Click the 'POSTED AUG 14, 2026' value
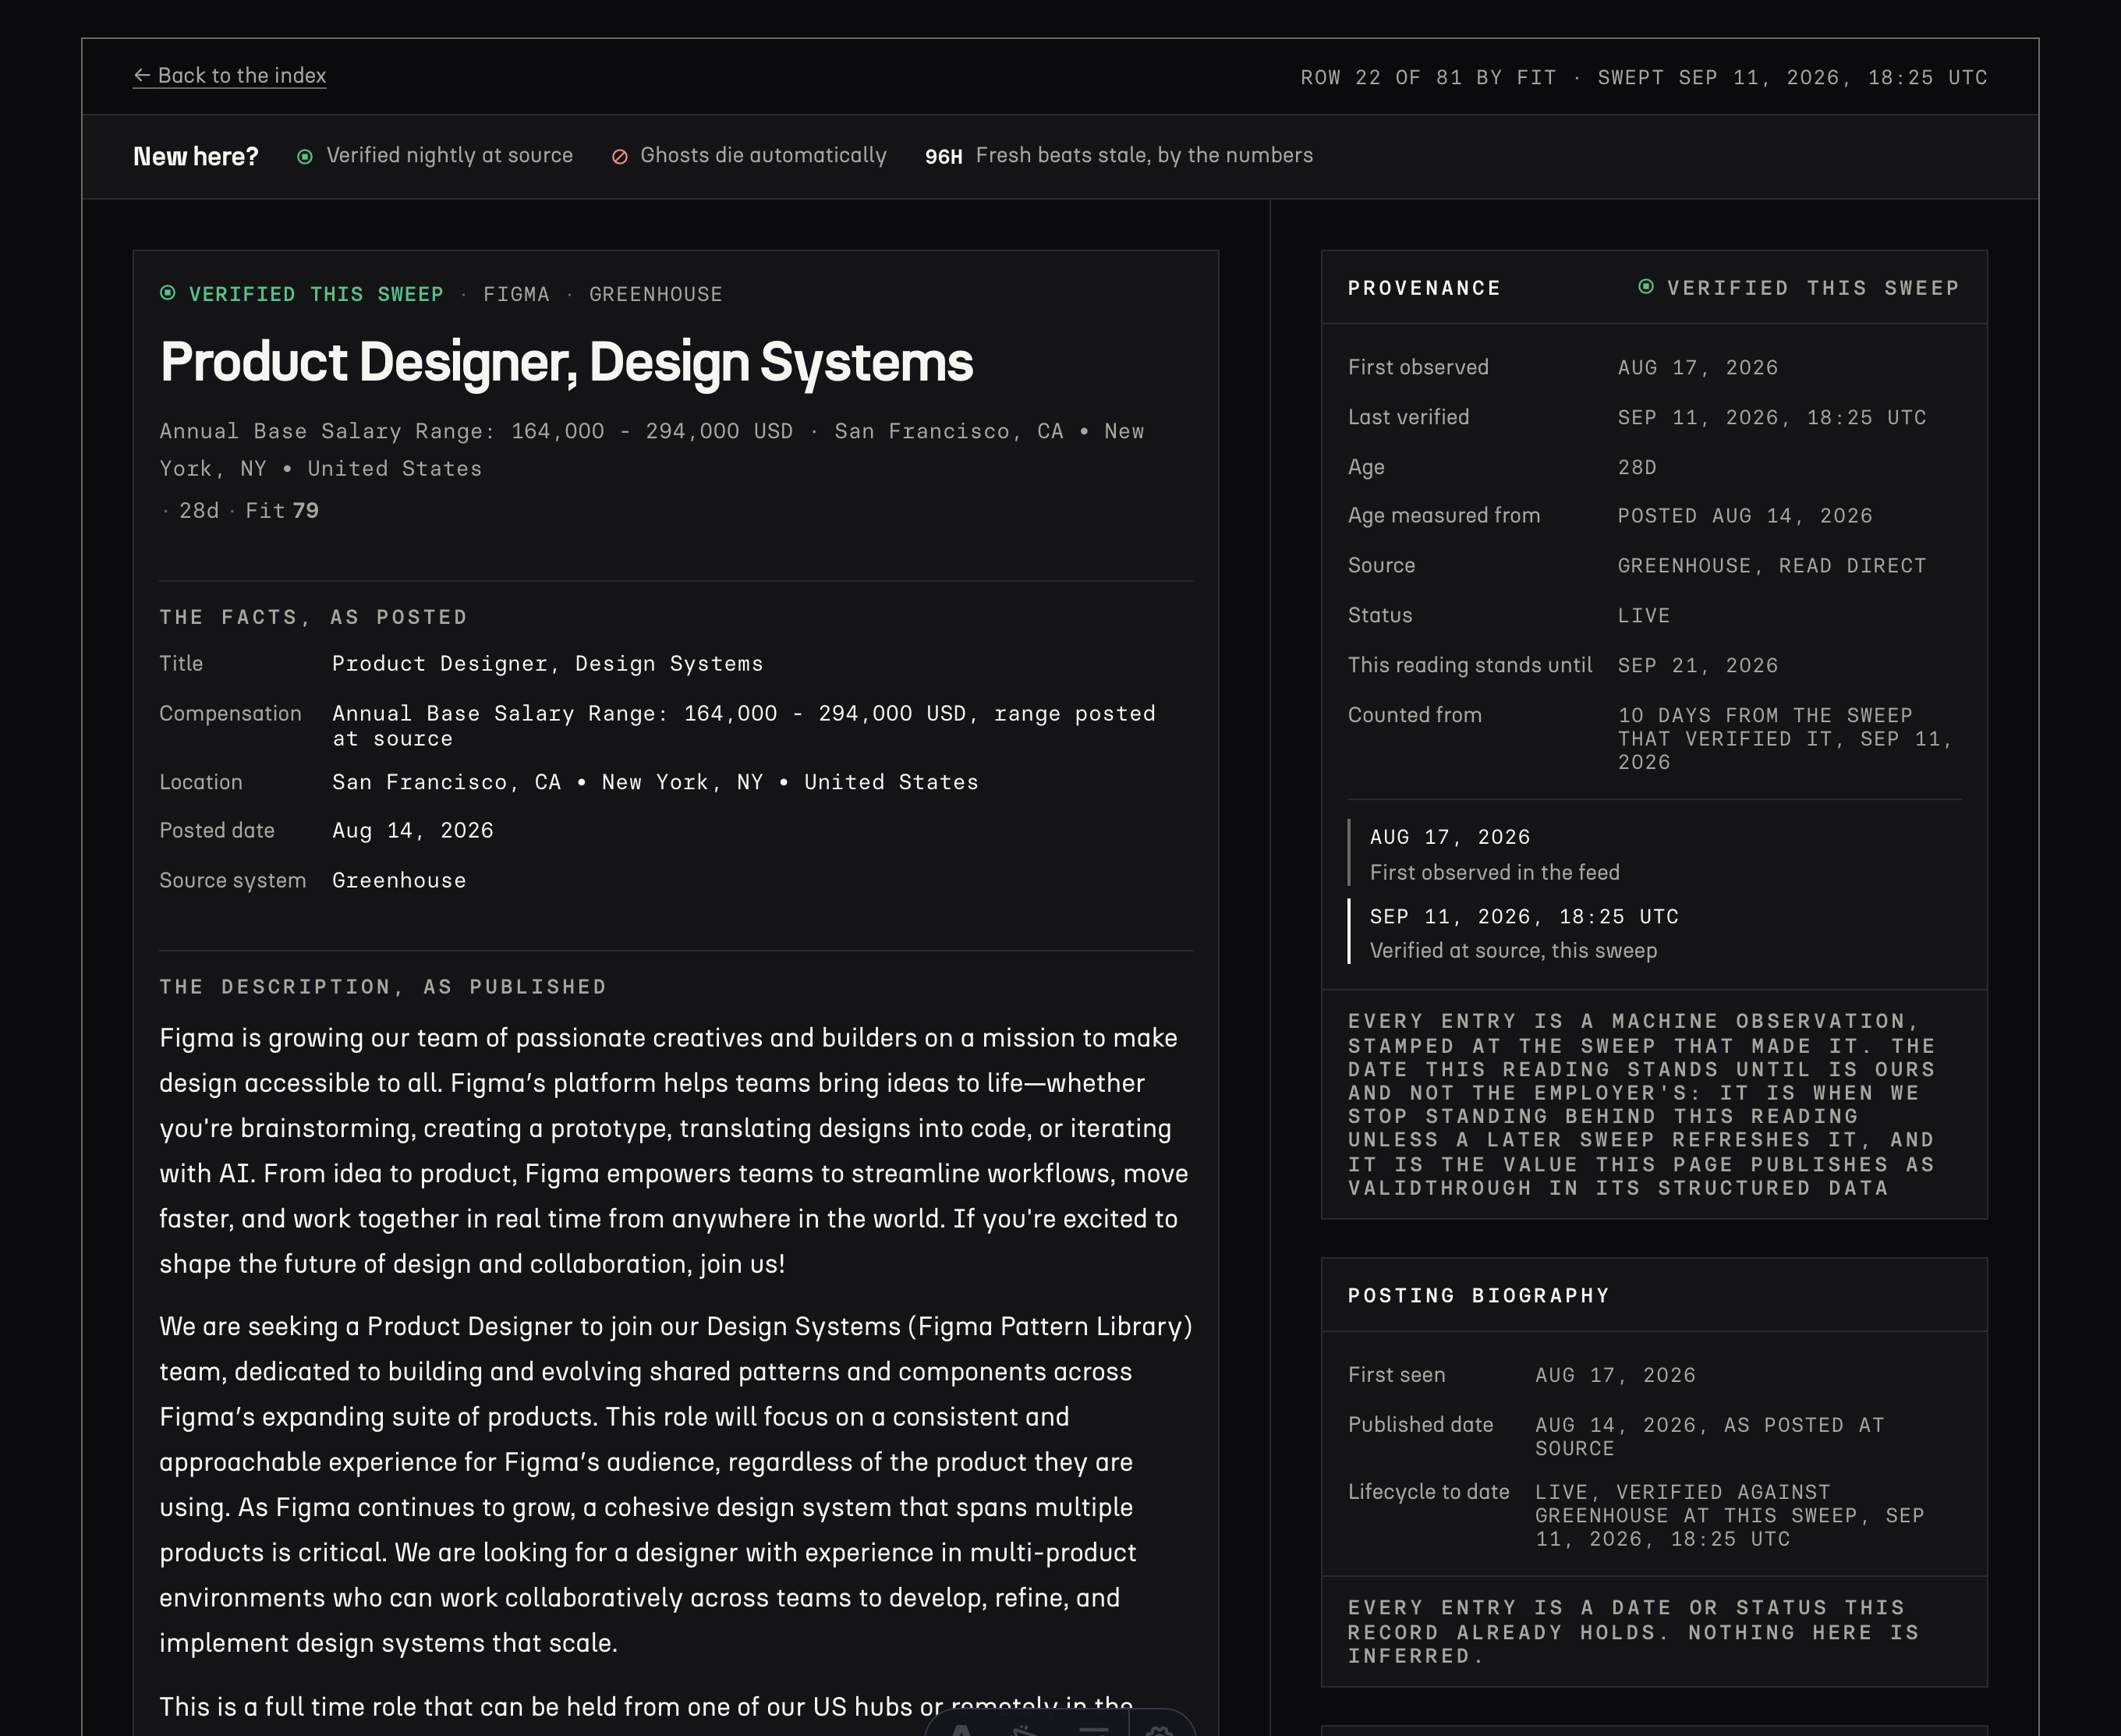This screenshot has width=2121, height=1736. (x=1745, y=516)
